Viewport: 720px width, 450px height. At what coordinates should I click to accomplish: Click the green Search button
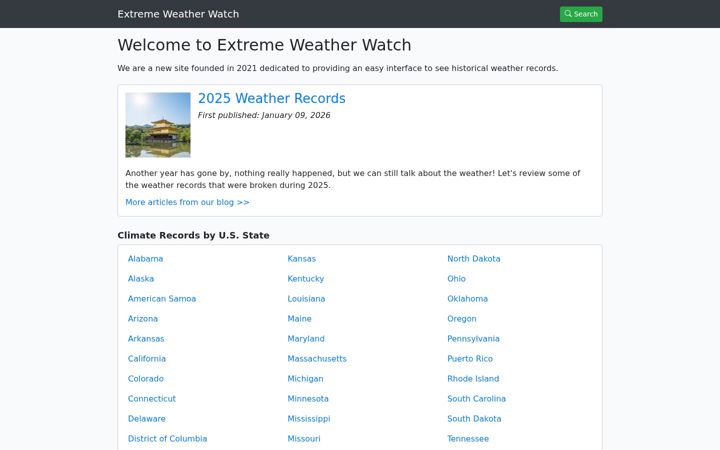581,14
